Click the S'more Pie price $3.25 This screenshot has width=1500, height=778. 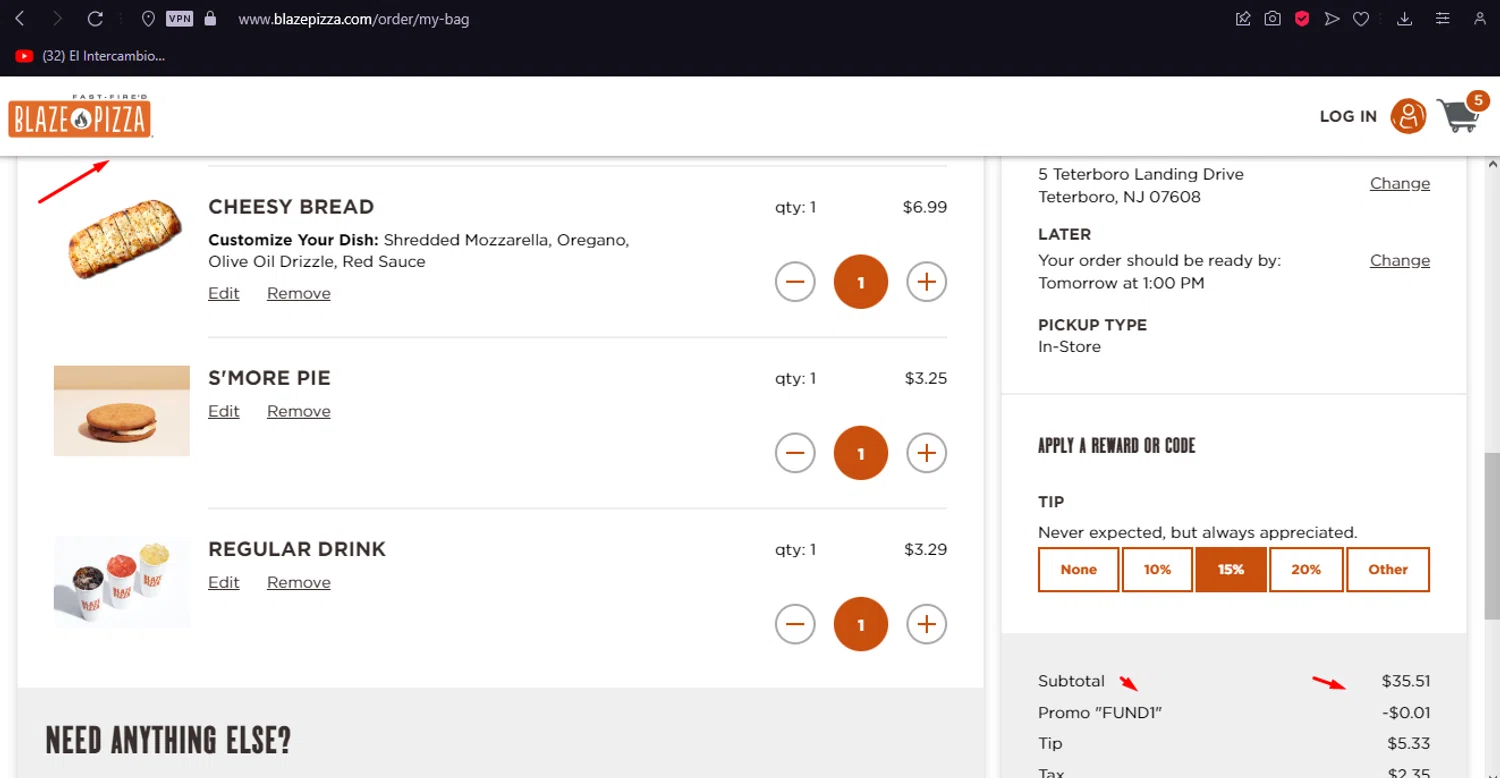point(926,378)
